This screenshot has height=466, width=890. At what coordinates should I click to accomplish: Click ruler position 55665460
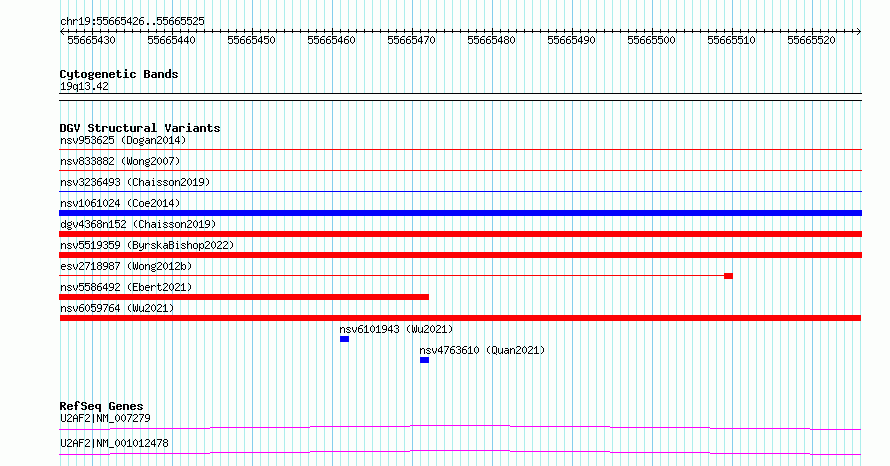point(331,40)
